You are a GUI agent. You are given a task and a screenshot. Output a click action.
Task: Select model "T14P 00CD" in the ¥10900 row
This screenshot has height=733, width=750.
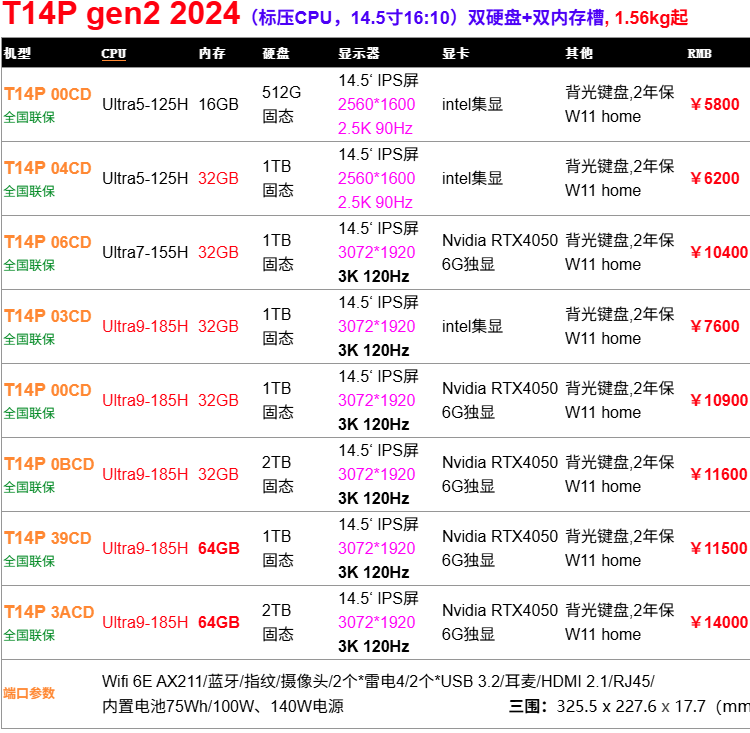[x=47, y=389]
